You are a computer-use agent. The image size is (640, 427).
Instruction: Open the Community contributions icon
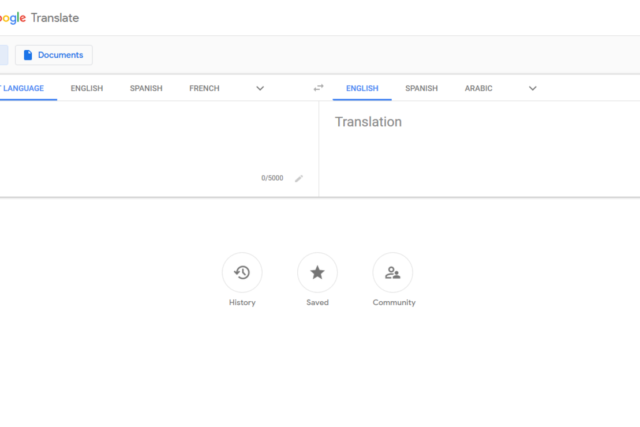(393, 272)
